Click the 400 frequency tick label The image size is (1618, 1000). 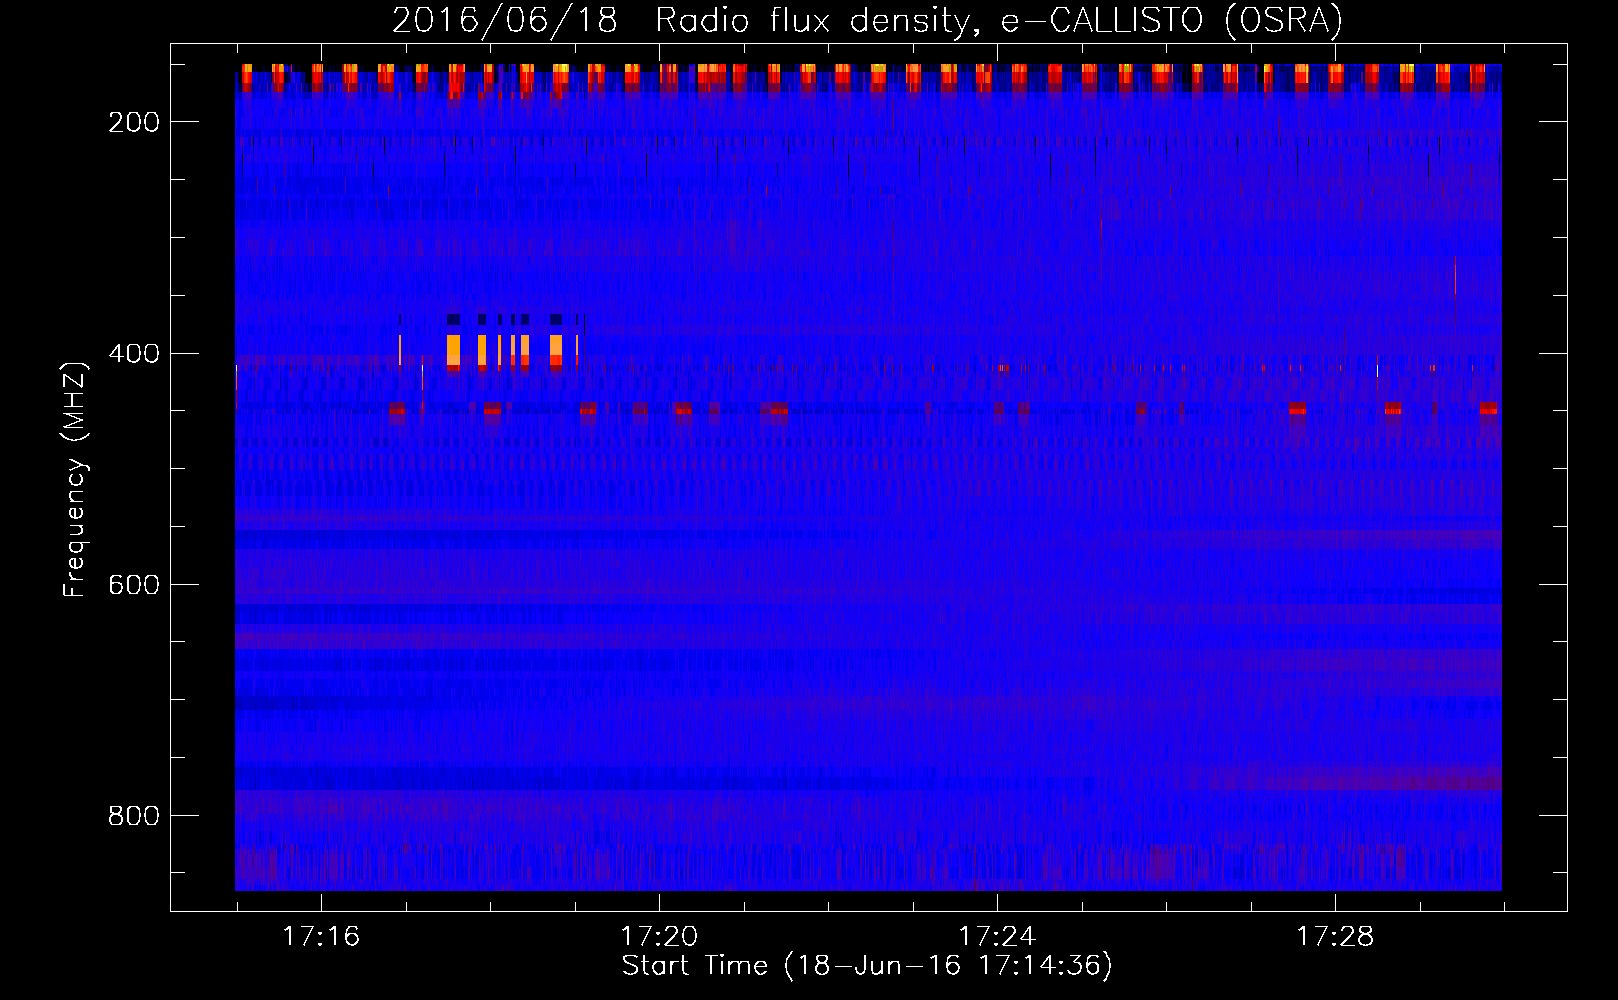[134, 354]
